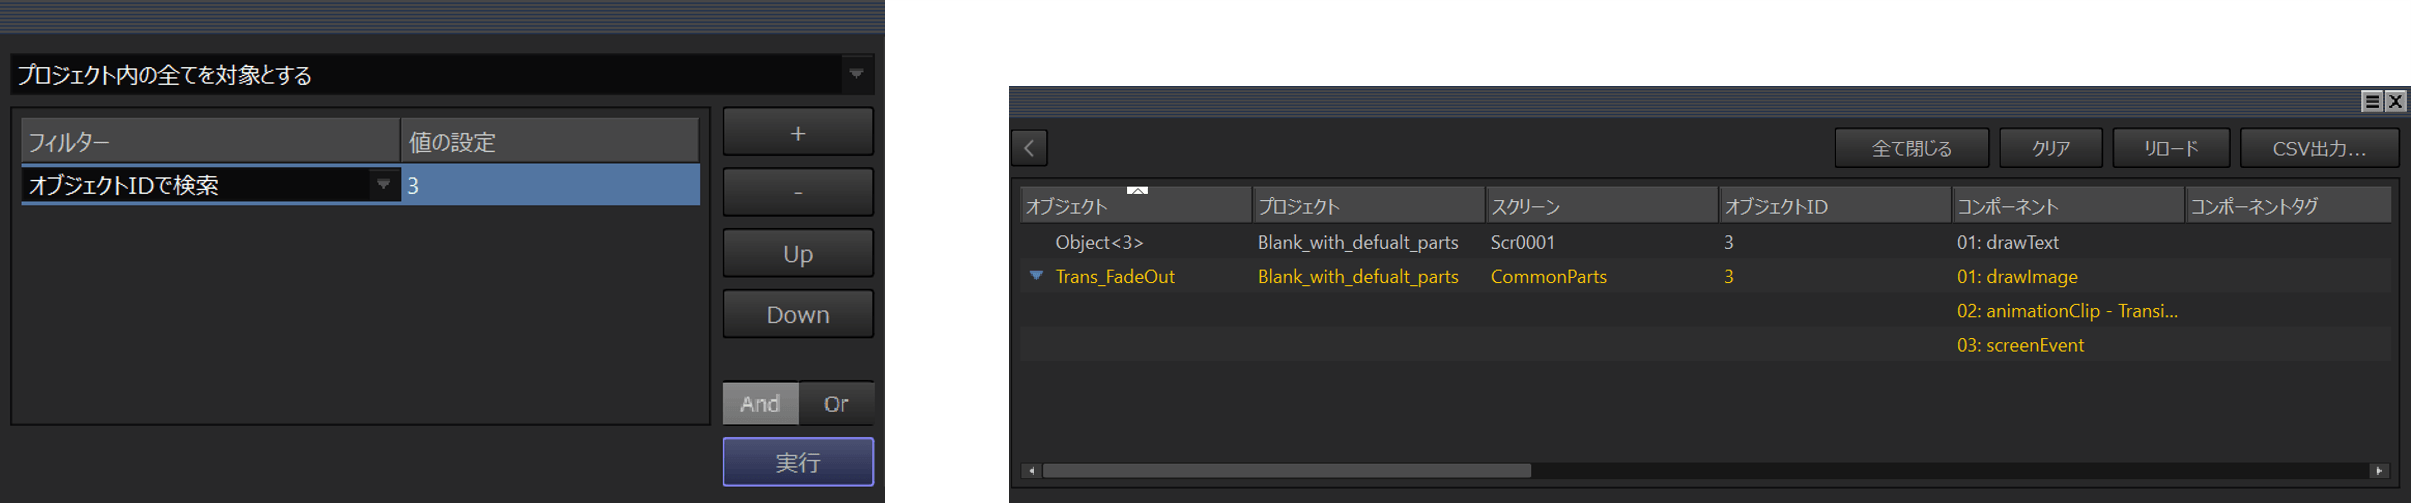The height and width of the screenshot is (503, 2411).
Task: Click the CSV出力 export button
Action: tap(2318, 149)
